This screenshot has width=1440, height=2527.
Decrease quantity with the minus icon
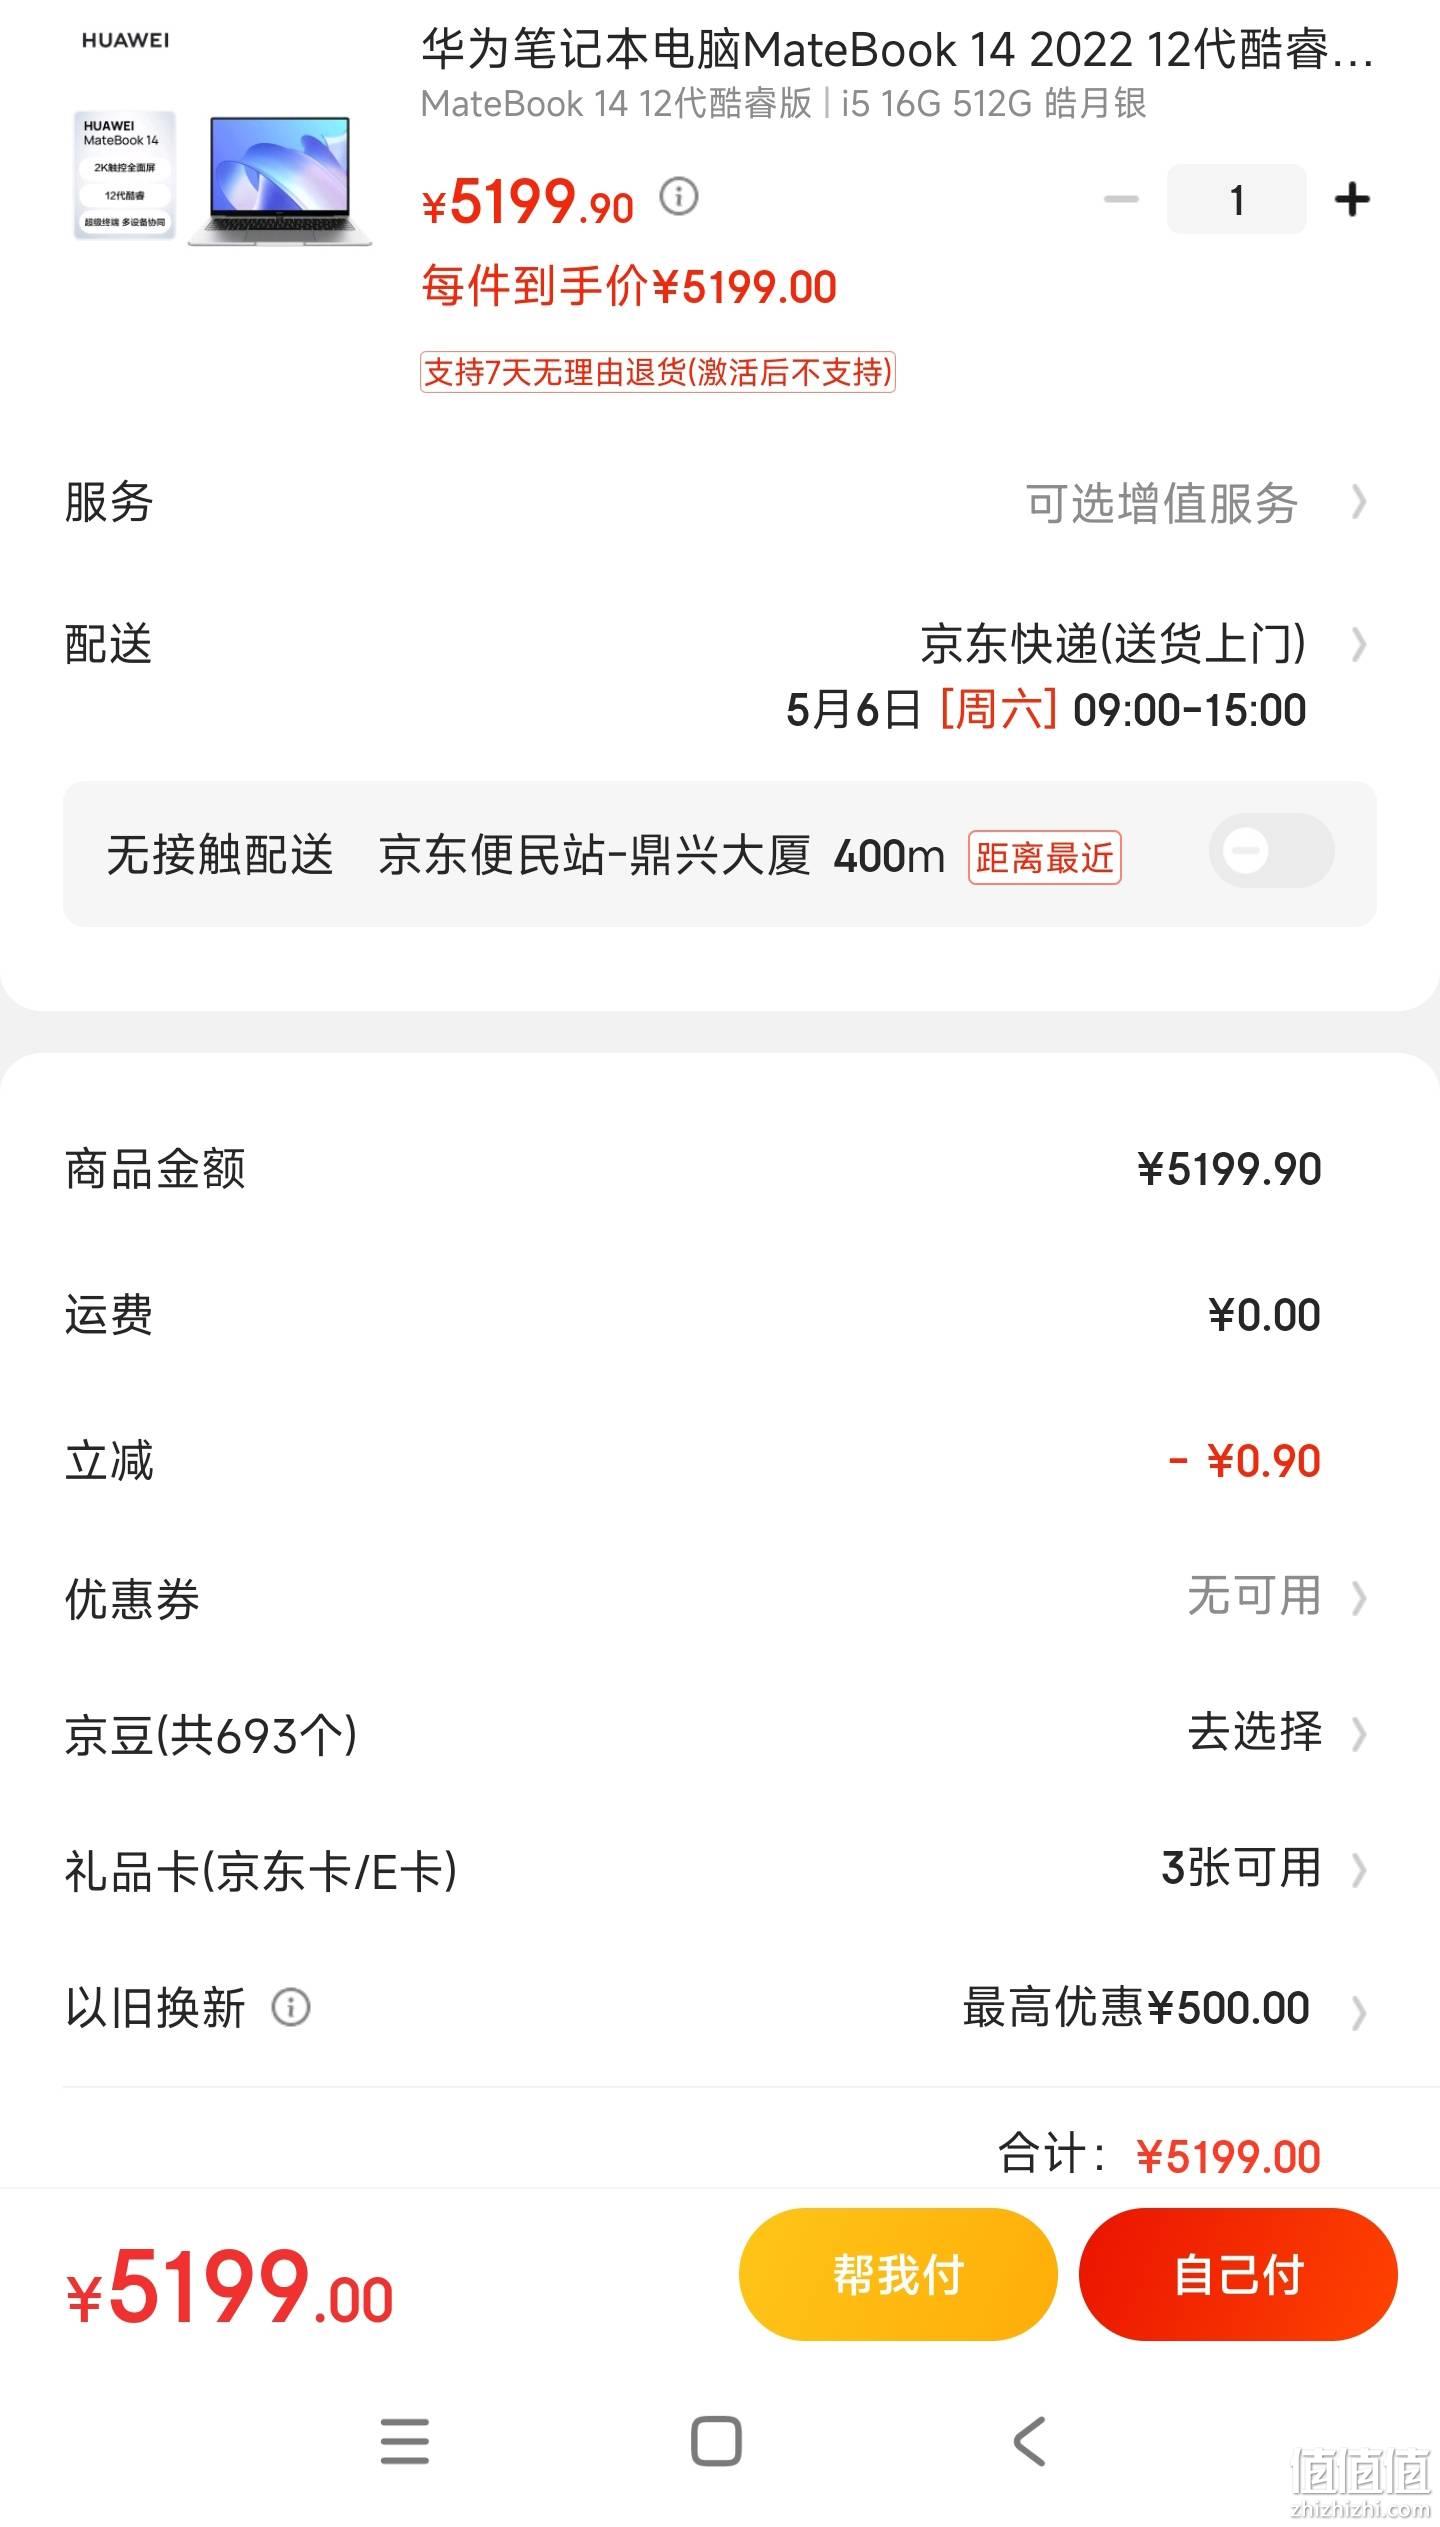click(x=1121, y=199)
